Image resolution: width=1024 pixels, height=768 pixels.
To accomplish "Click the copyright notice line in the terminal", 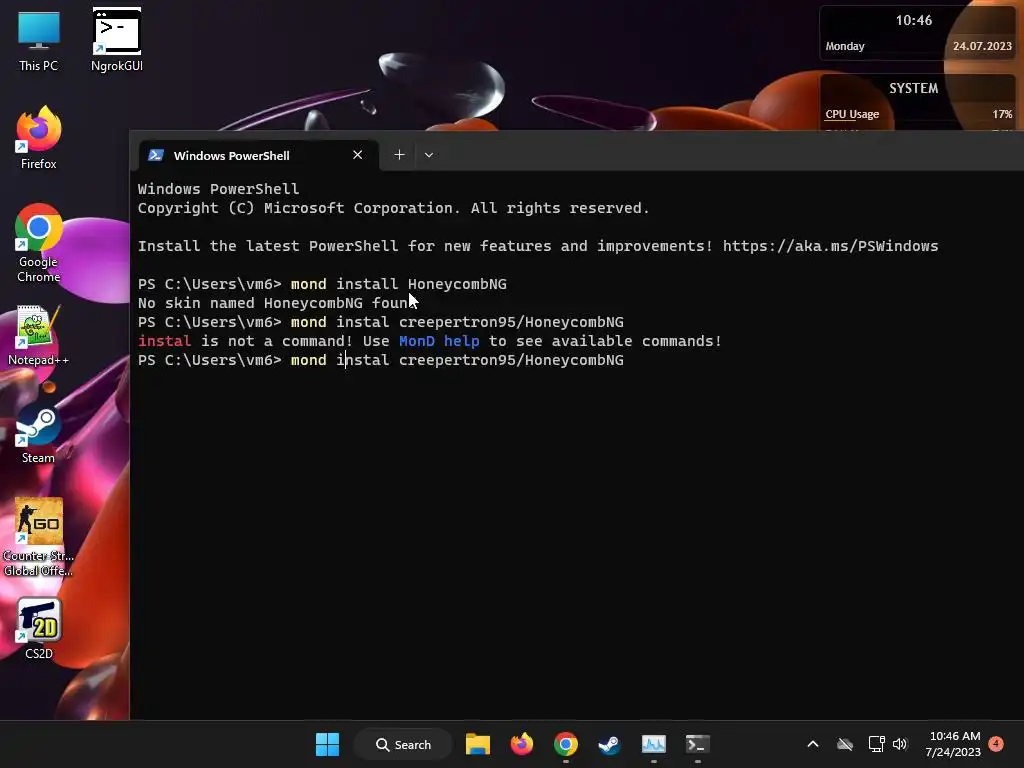I will [x=394, y=208].
